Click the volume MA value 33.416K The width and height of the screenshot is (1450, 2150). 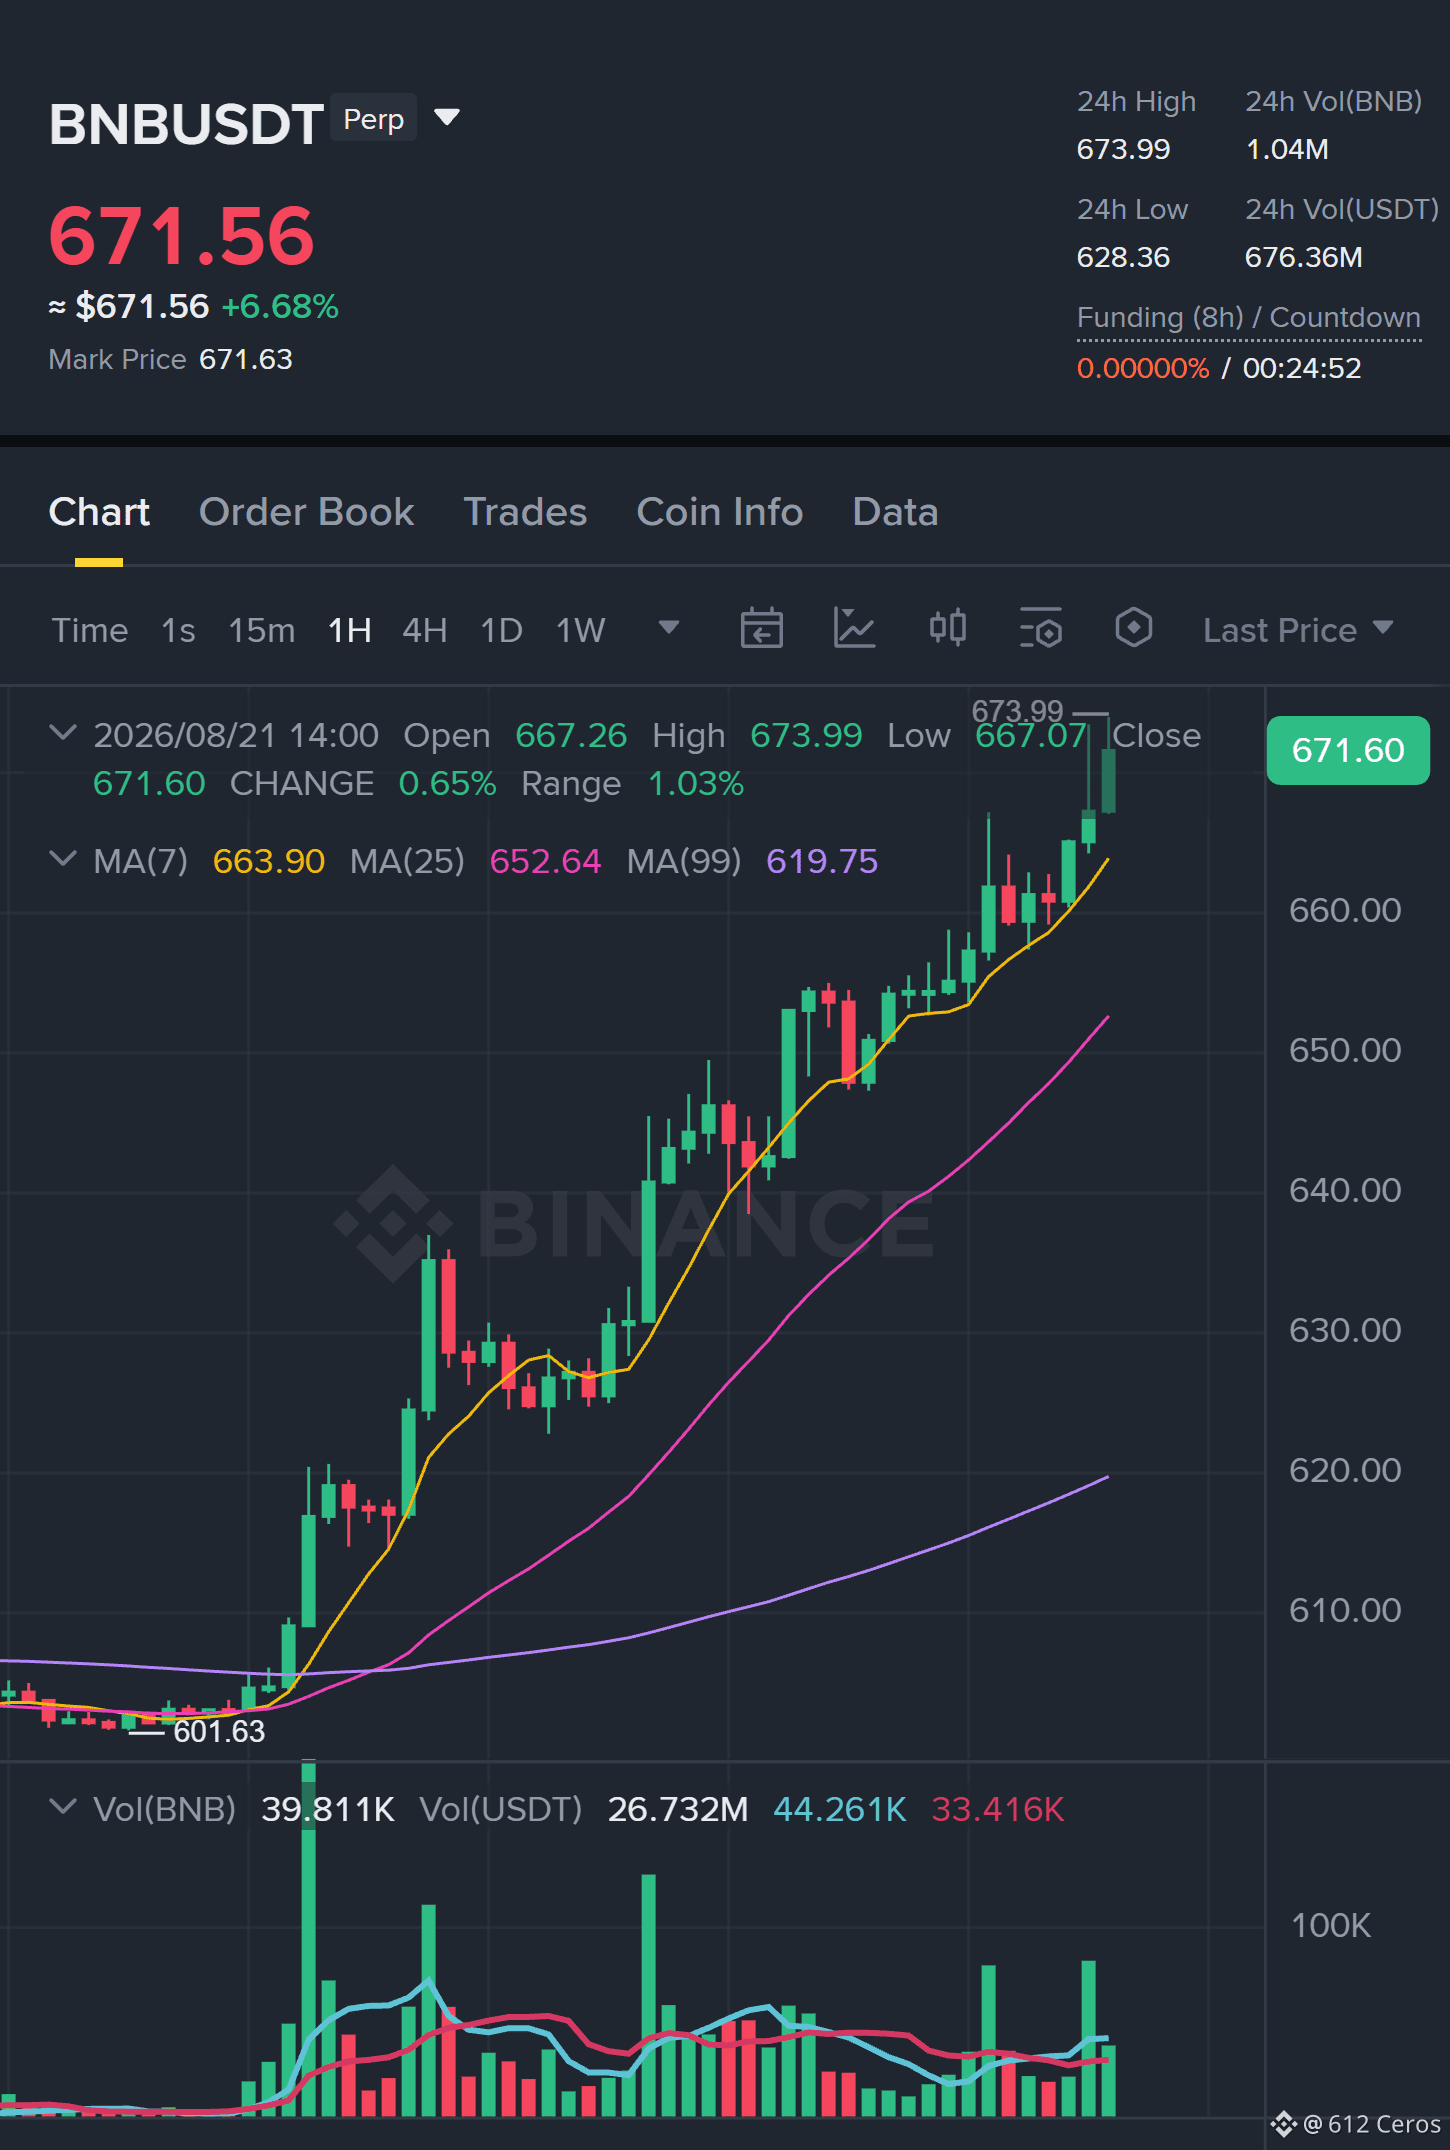click(997, 1809)
